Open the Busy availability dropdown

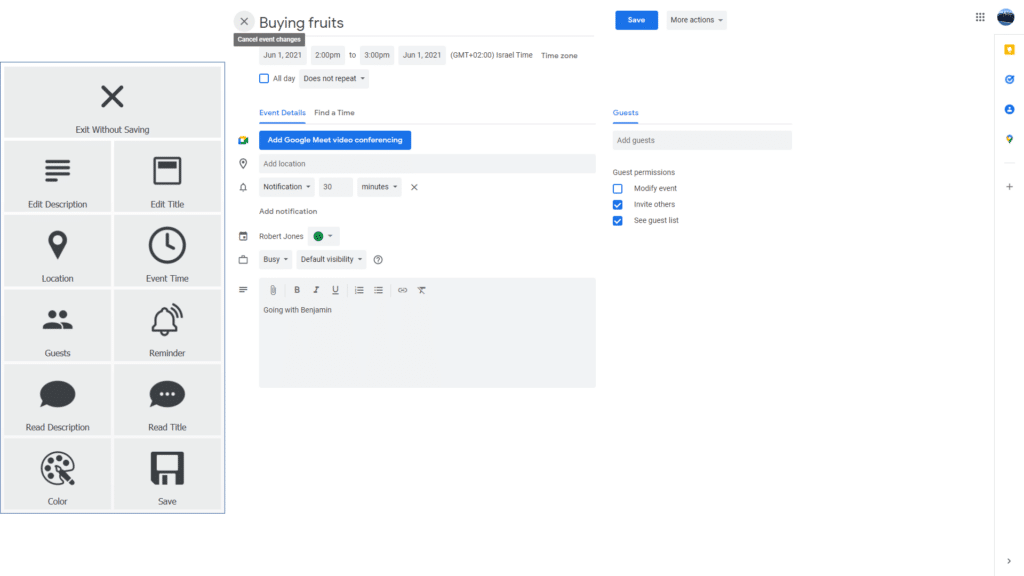click(275, 259)
